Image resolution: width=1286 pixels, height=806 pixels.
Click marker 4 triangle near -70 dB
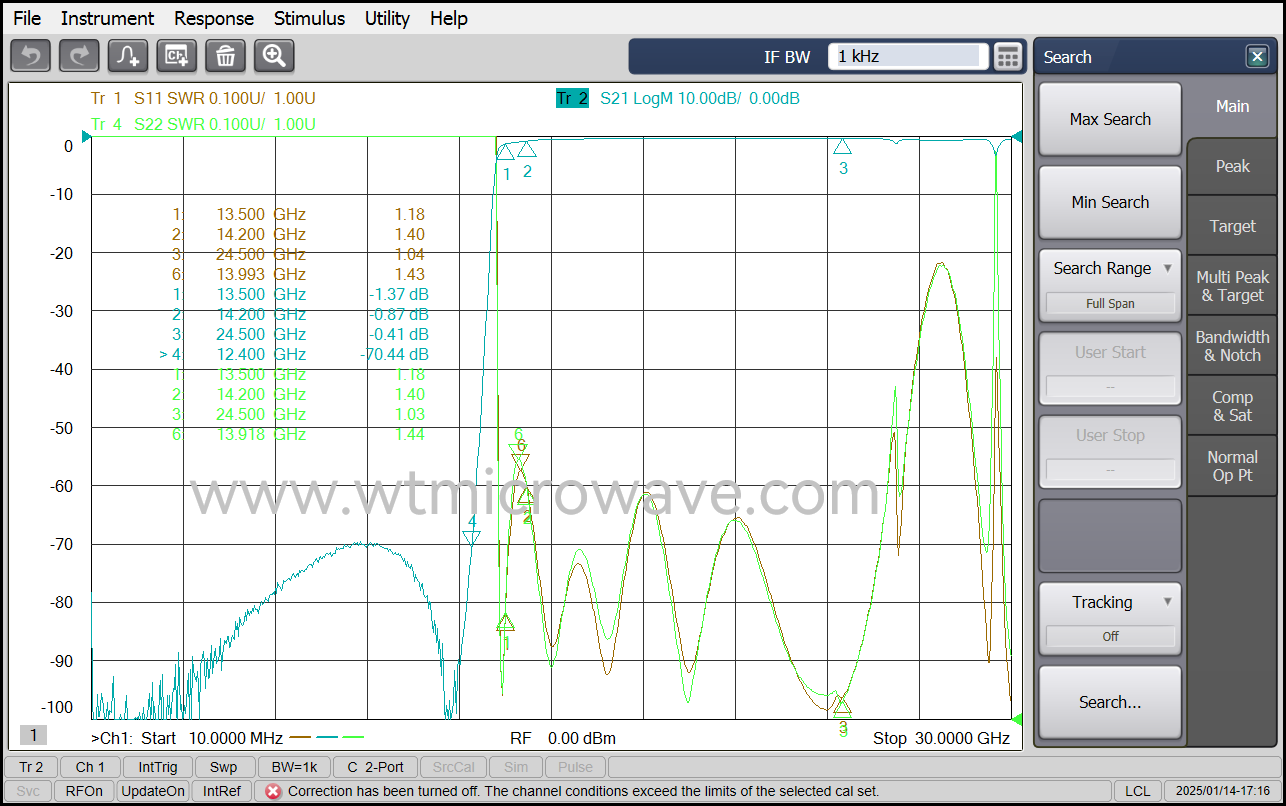pyautogui.click(x=471, y=538)
